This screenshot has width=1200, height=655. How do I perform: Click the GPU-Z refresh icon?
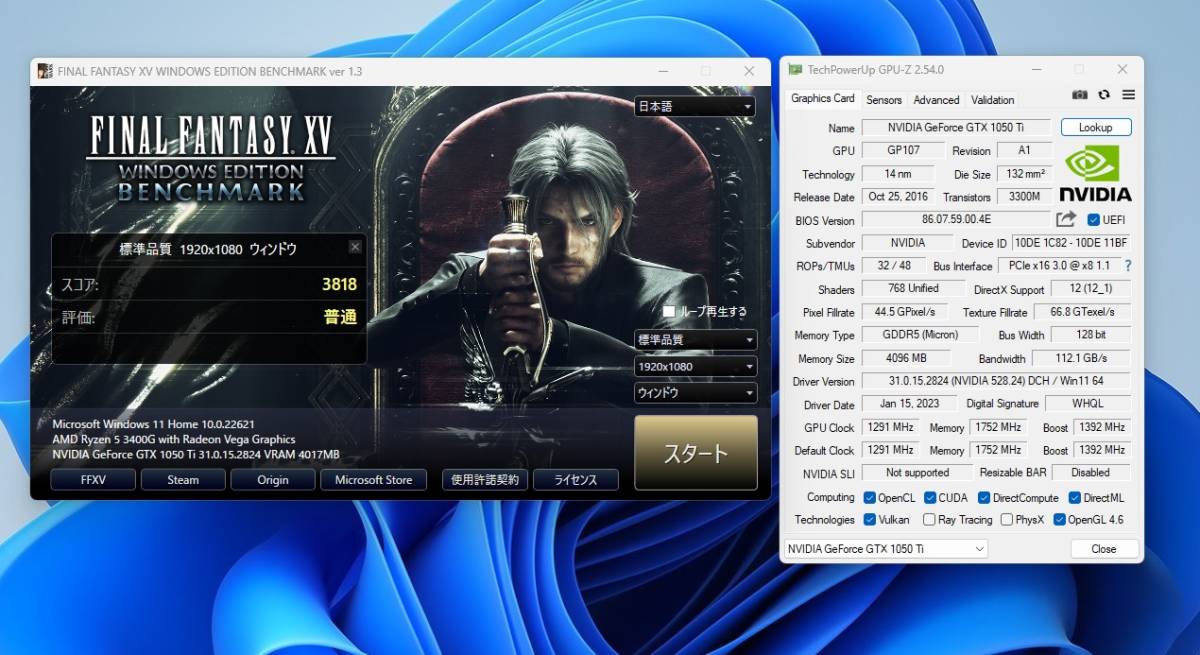(x=1104, y=95)
